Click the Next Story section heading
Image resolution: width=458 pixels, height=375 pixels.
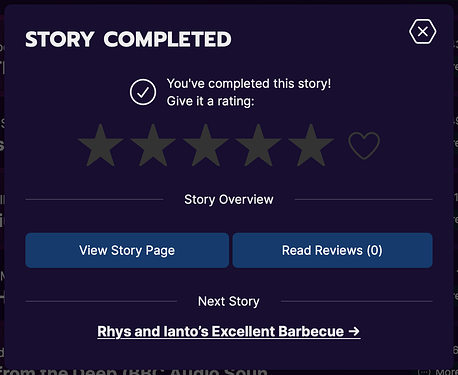[229, 301]
